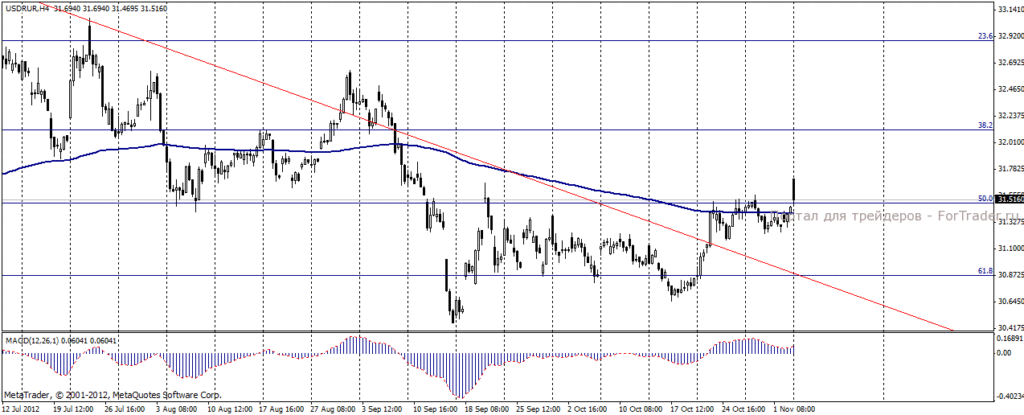Click the 33.1410 price axis value
Screen dimensions: 1024x415
1008,10
